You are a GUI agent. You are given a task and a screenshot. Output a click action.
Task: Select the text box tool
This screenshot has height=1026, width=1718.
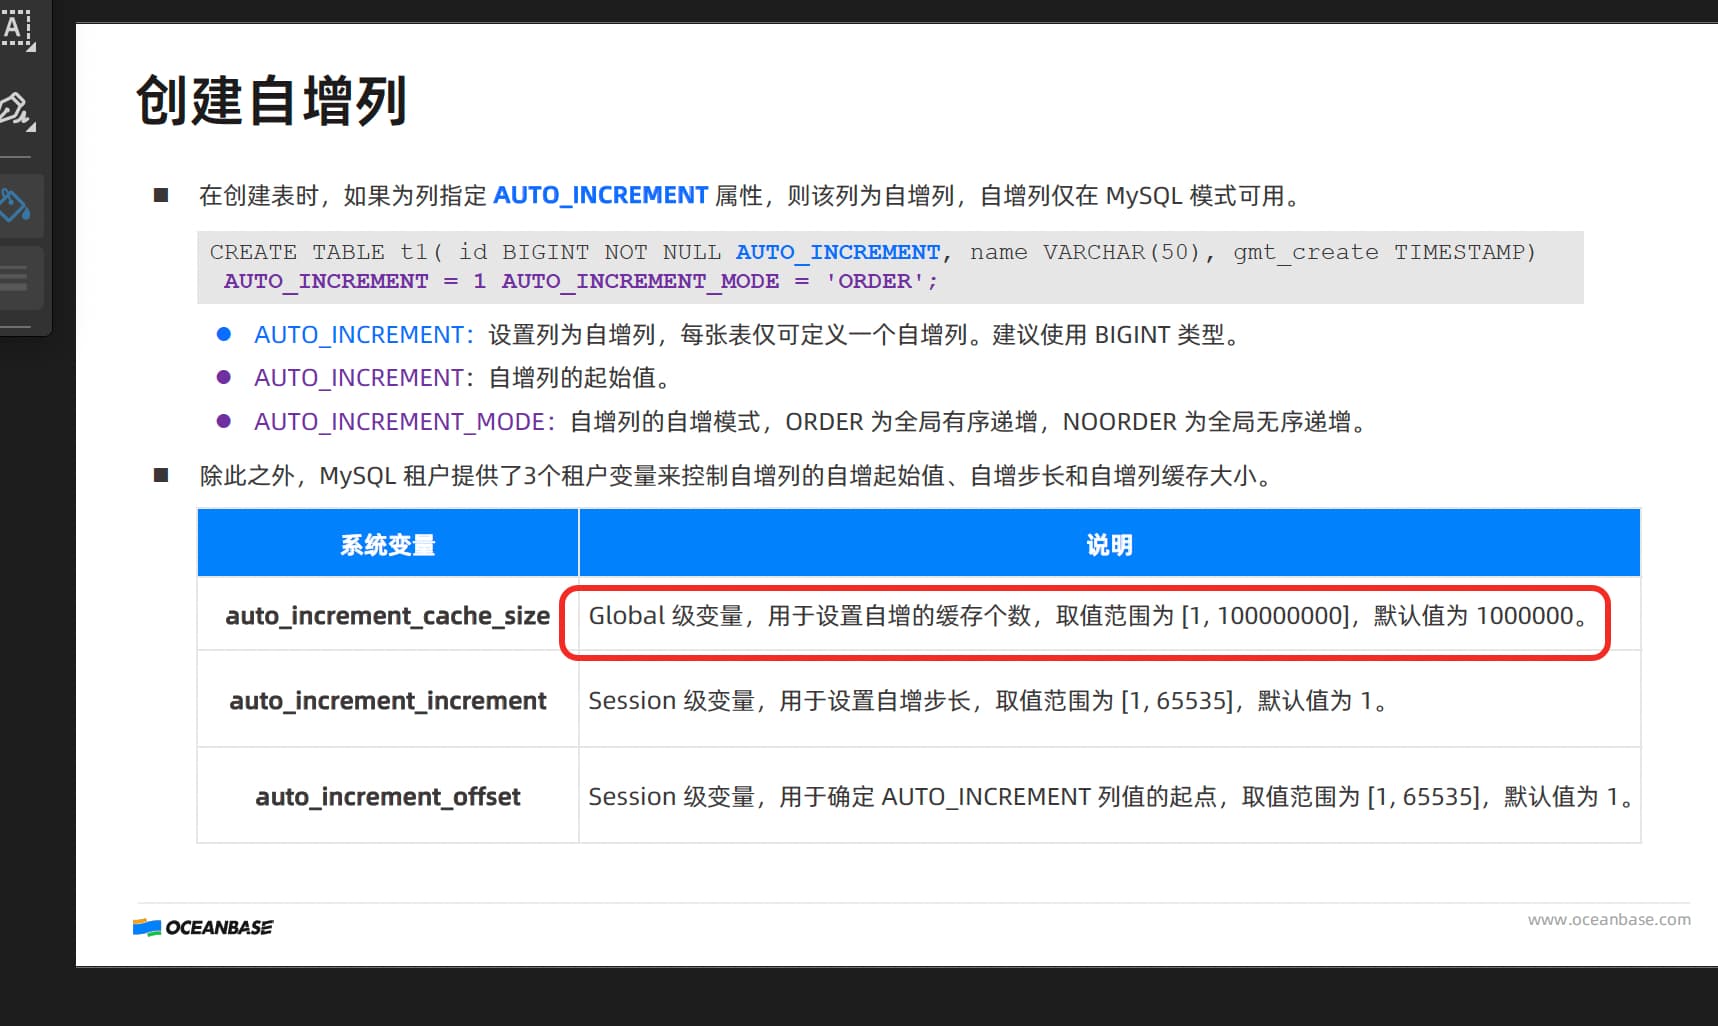(18, 29)
